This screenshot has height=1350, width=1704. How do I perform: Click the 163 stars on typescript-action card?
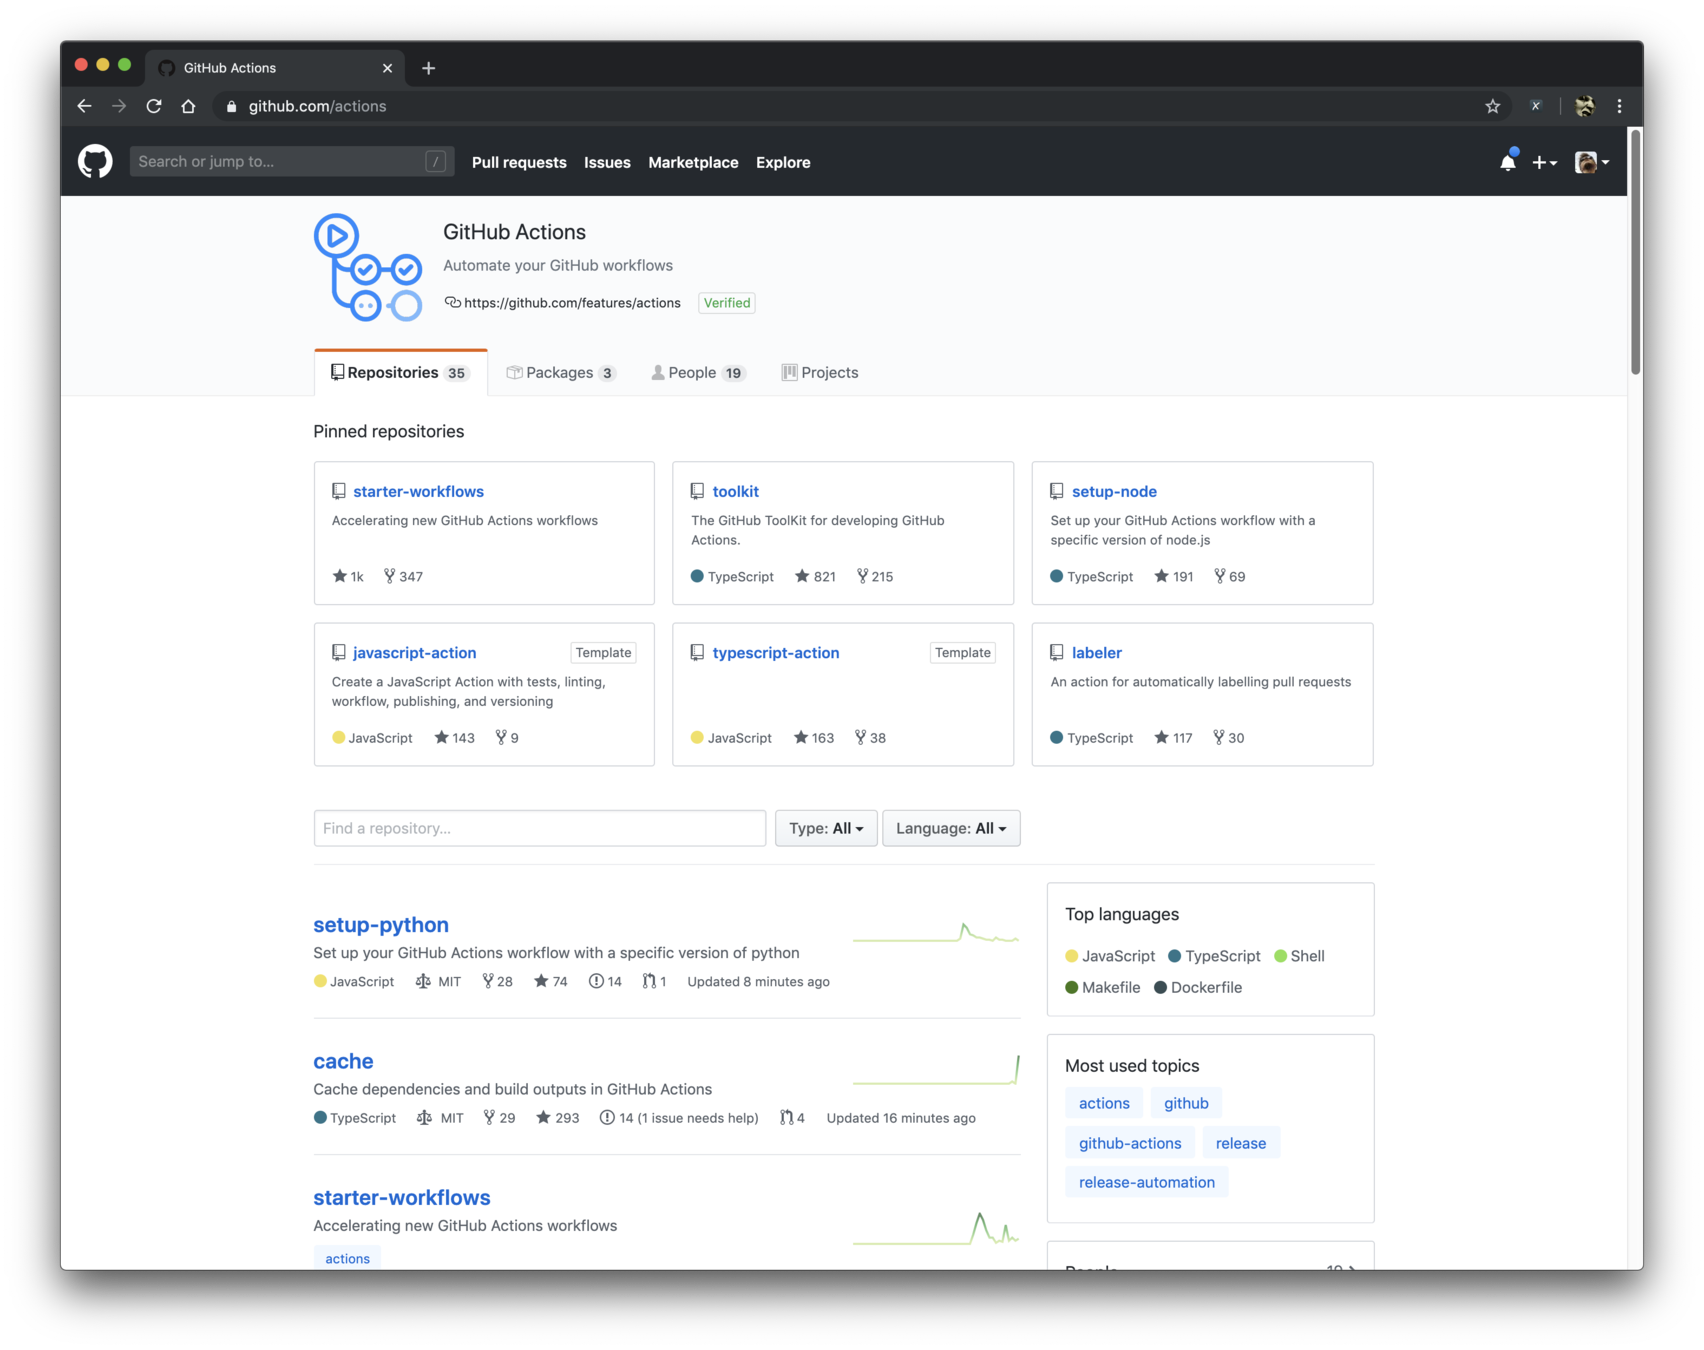click(814, 738)
